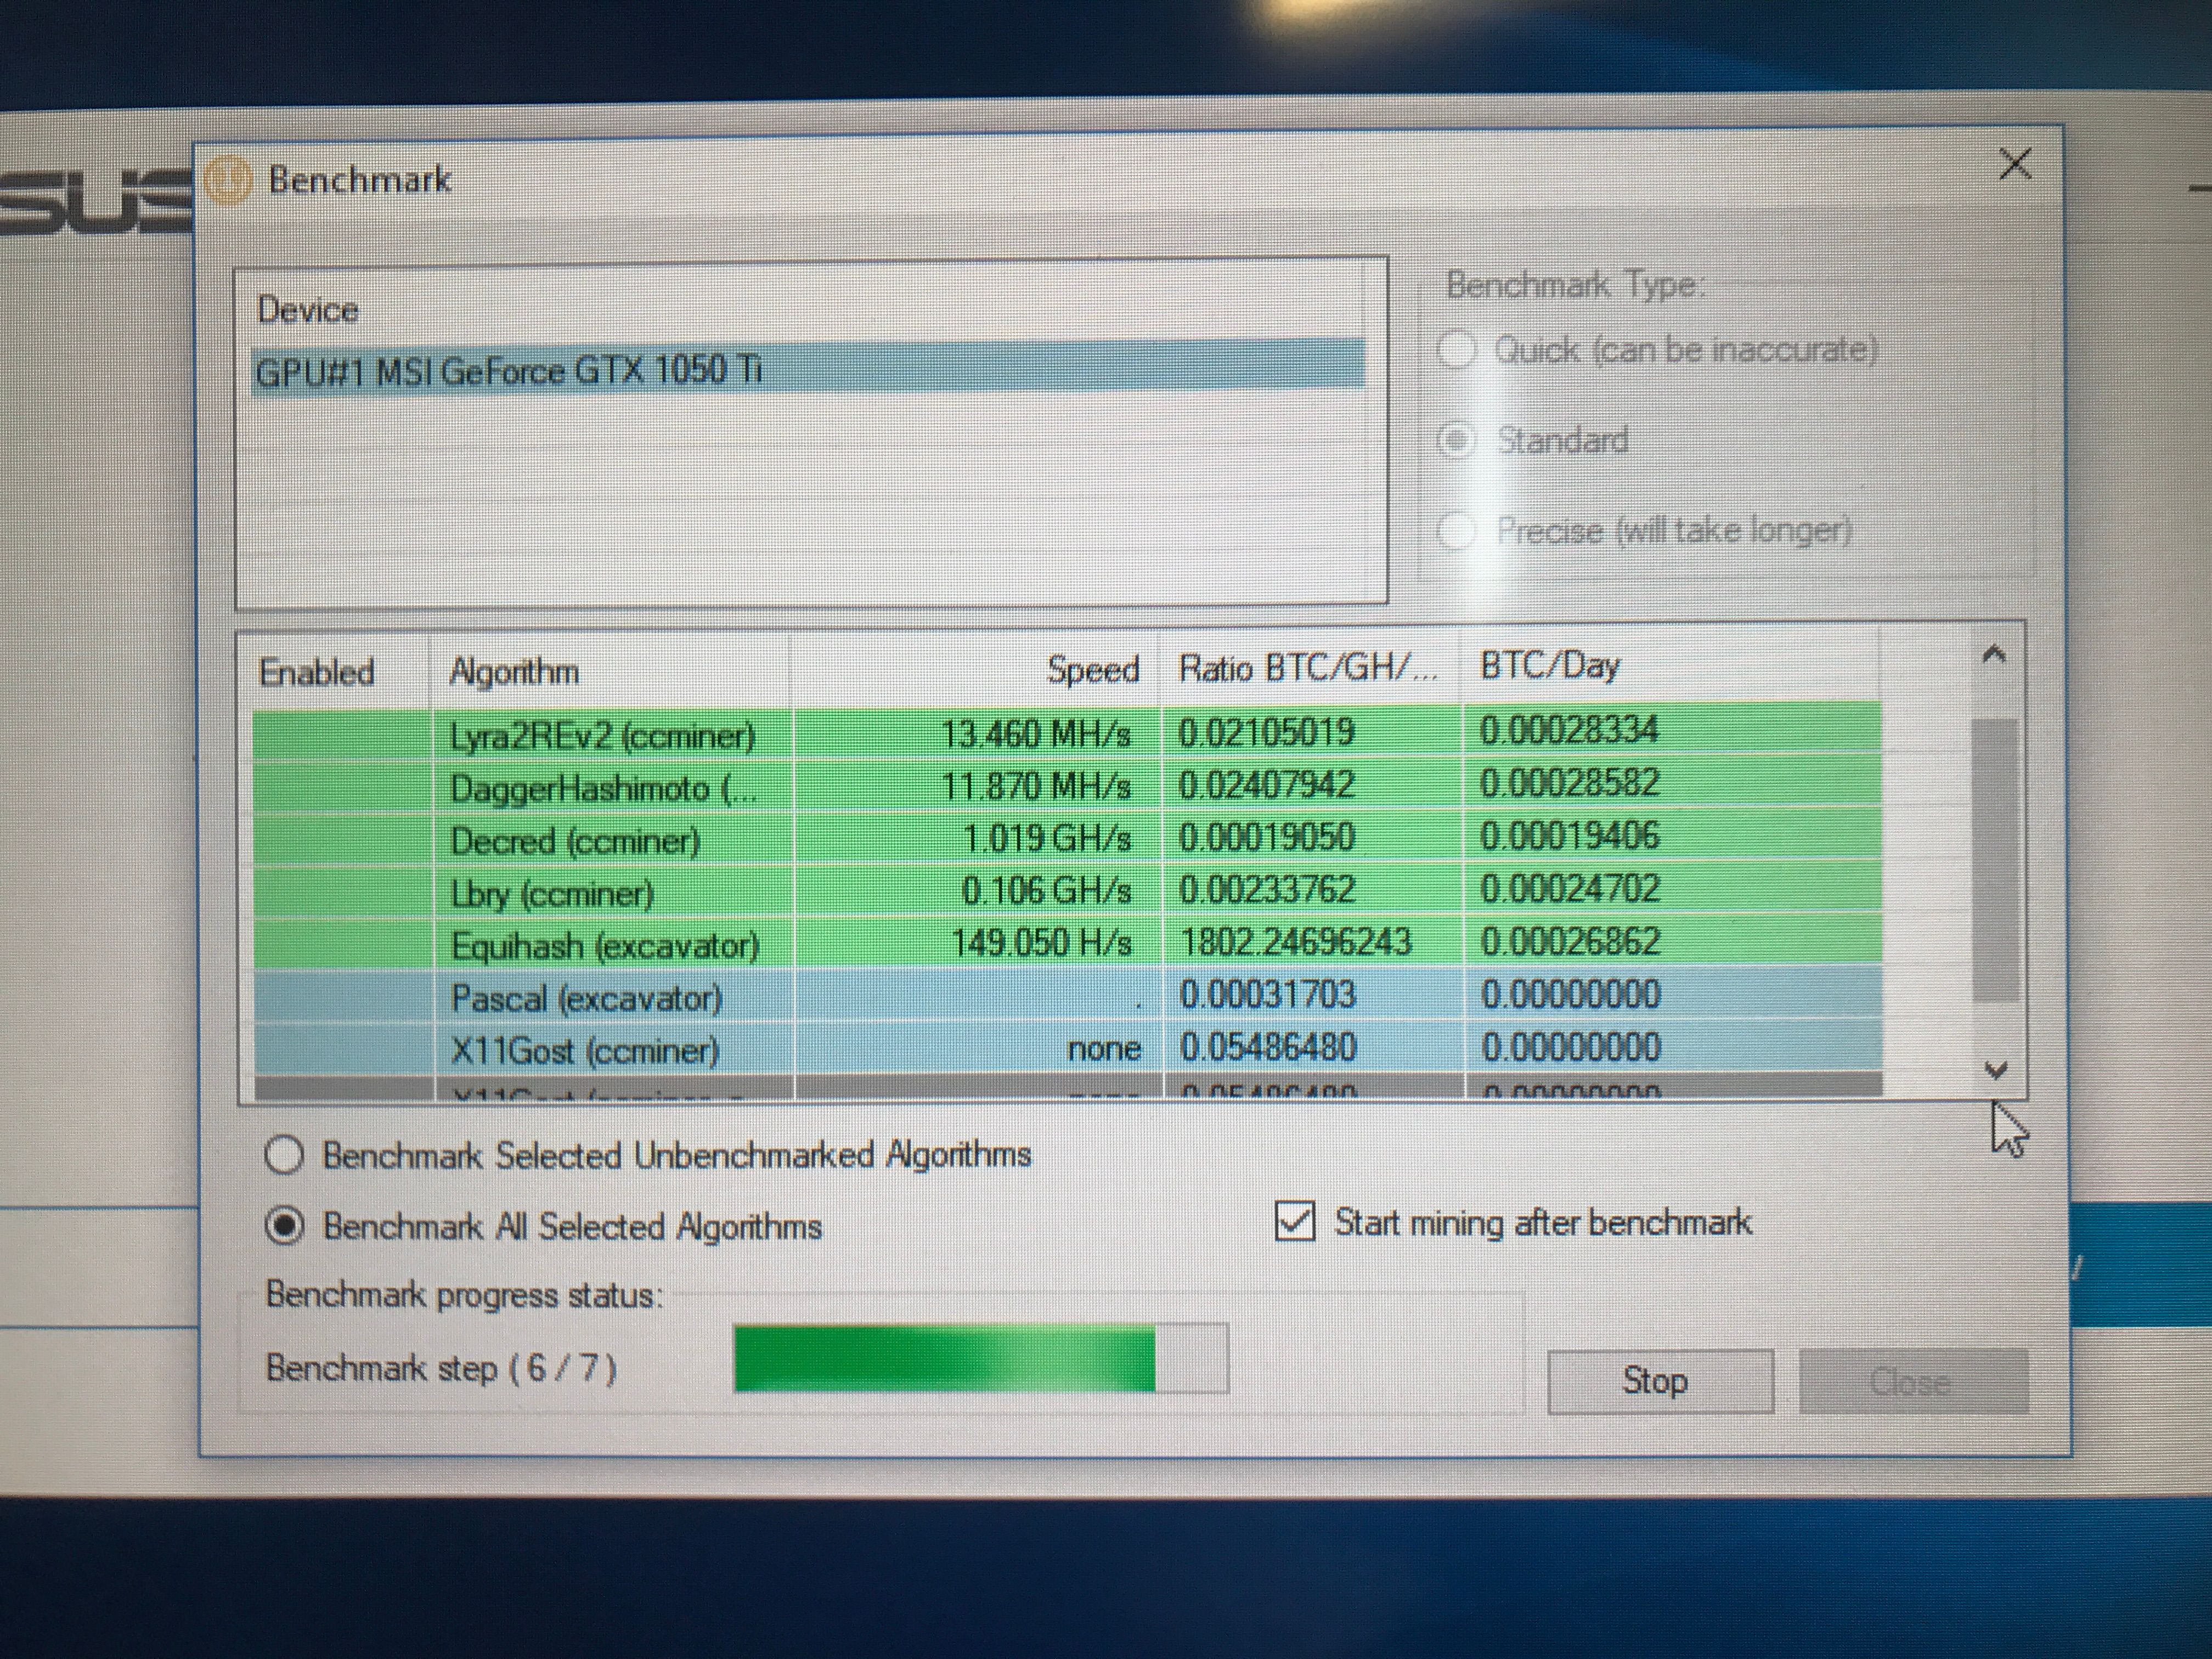2212x1659 pixels.
Task: Click ratio value 1802.24696243
Action: coord(1295,941)
